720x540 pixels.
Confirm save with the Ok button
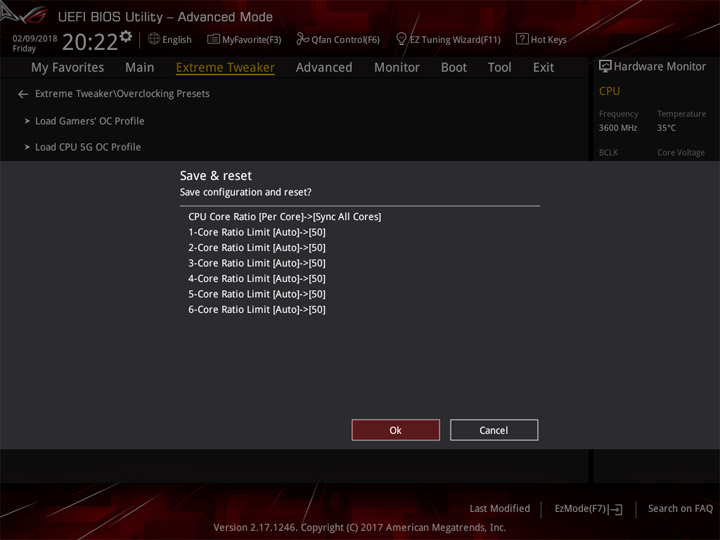395,430
